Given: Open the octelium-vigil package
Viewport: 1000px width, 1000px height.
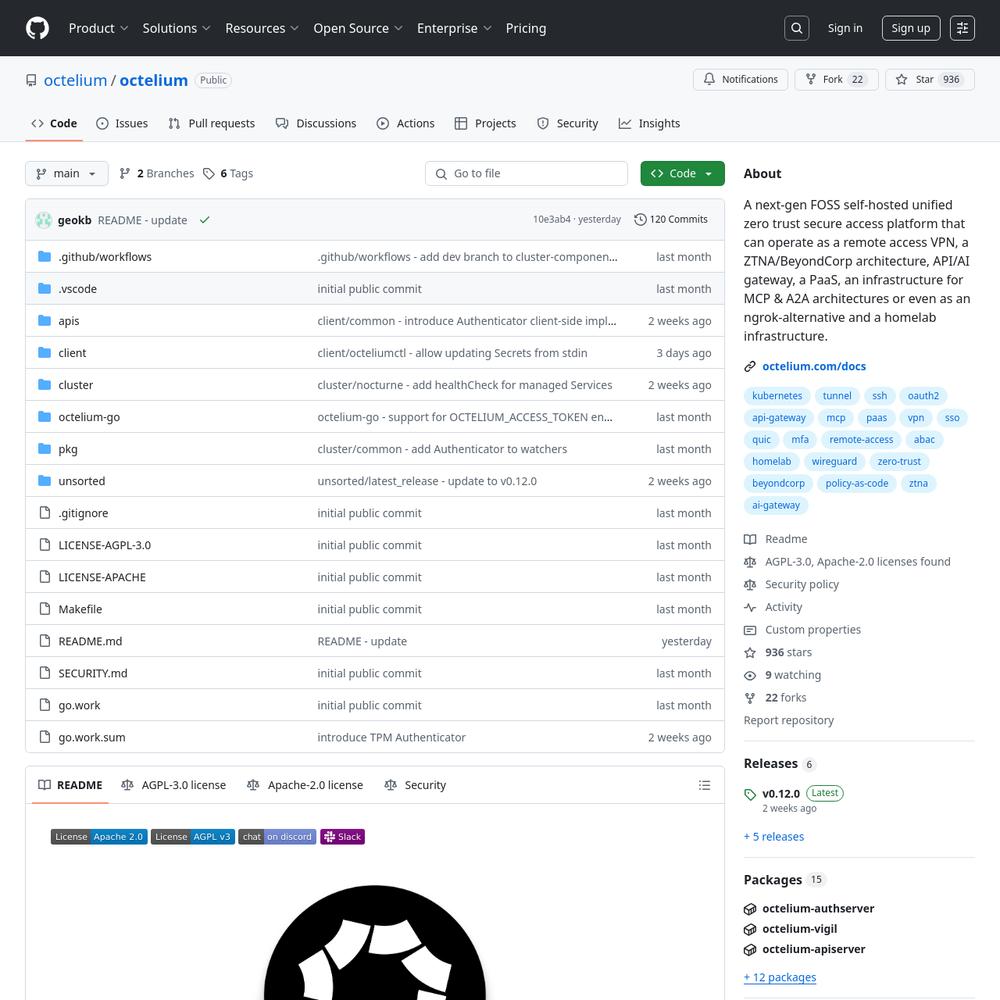Looking at the screenshot, I should point(799,929).
